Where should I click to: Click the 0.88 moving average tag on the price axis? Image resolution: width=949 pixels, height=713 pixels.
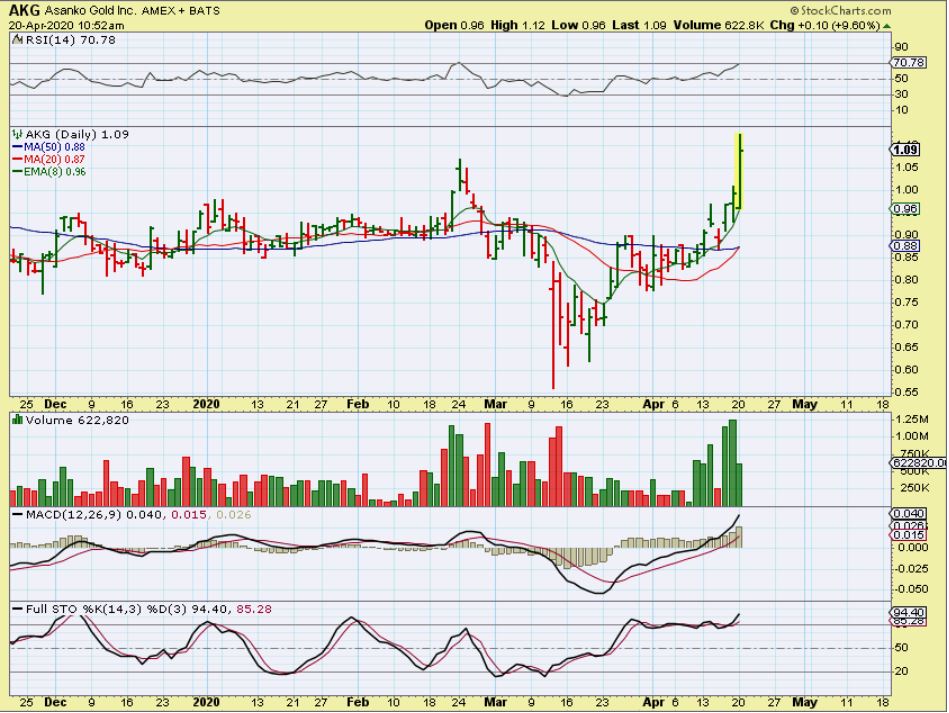pyautogui.click(x=905, y=246)
